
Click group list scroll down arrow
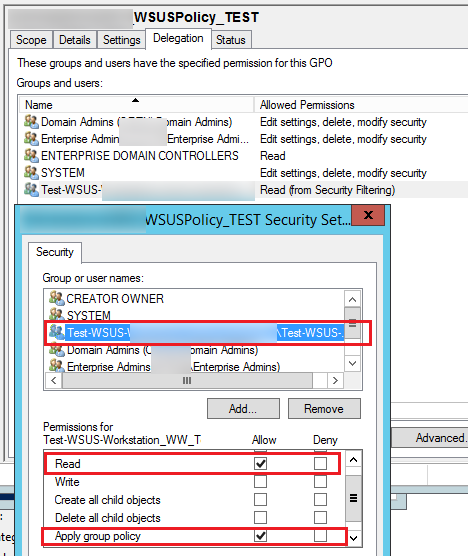pyautogui.click(x=352, y=363)
